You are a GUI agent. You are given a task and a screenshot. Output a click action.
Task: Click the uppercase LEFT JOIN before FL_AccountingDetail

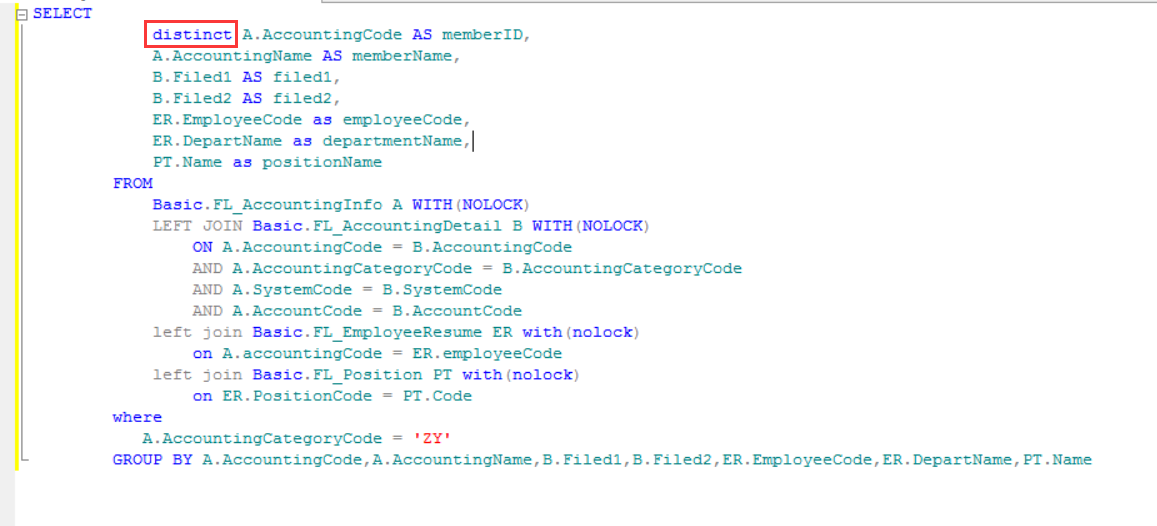pyautogui.click(x=197, y=226)
